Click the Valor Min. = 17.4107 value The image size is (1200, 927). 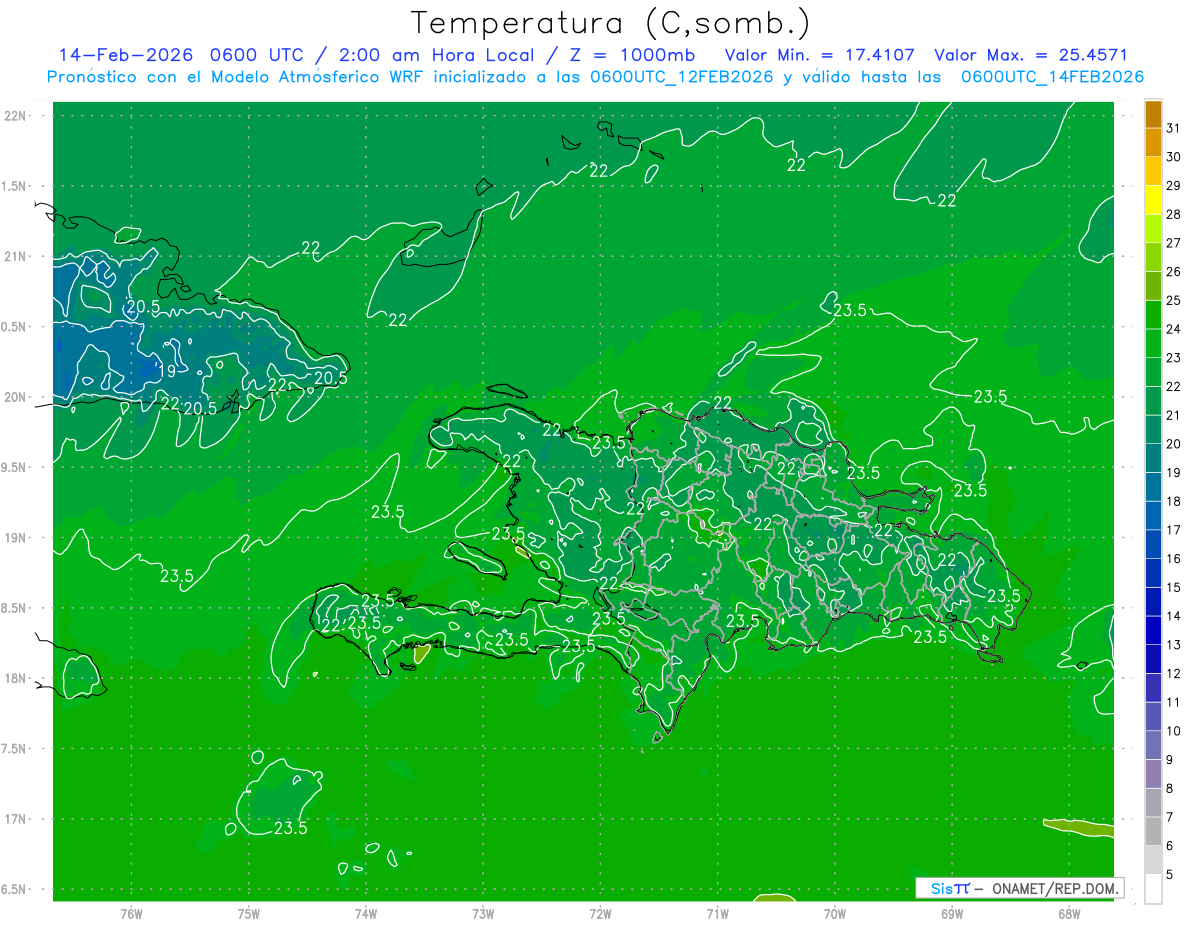[x=819, y=55]
